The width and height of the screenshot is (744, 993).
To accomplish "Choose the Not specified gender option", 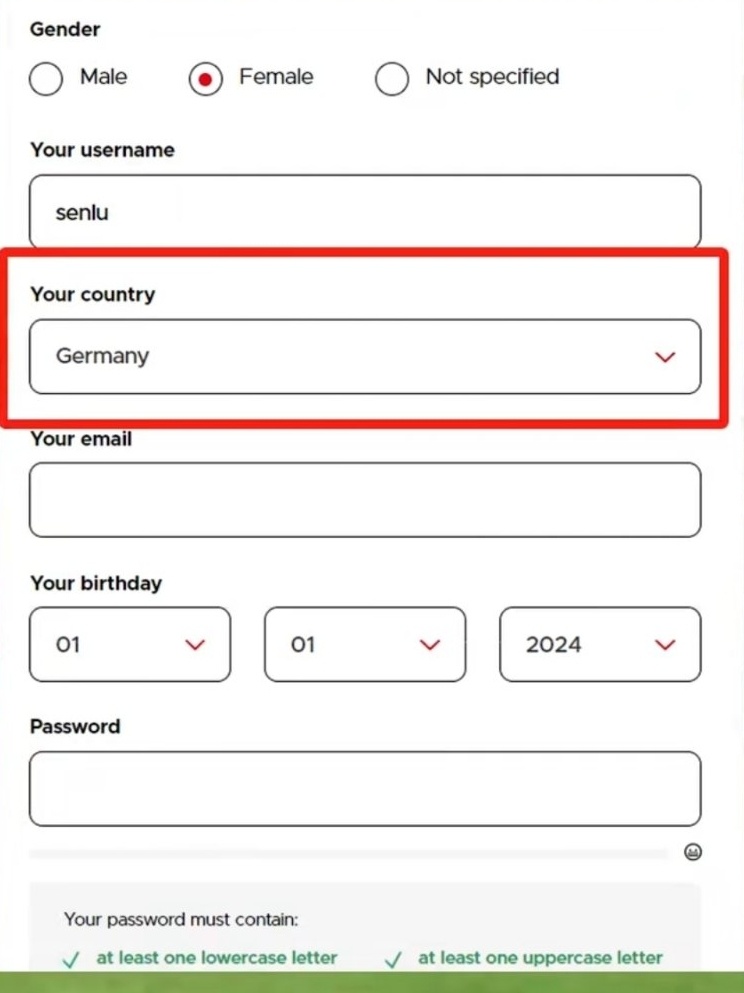I will pyautogui.click(x=392, y=78).
